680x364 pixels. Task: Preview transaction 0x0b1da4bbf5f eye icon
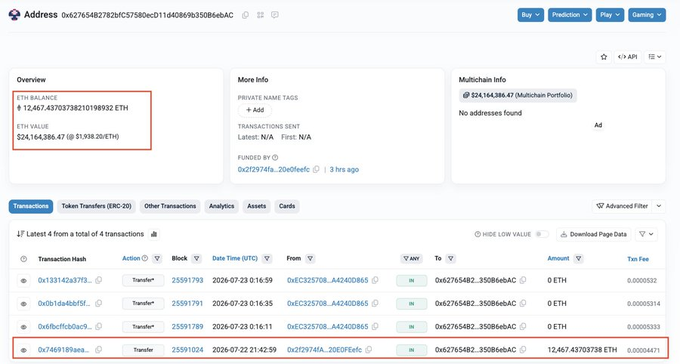(24, 304)
